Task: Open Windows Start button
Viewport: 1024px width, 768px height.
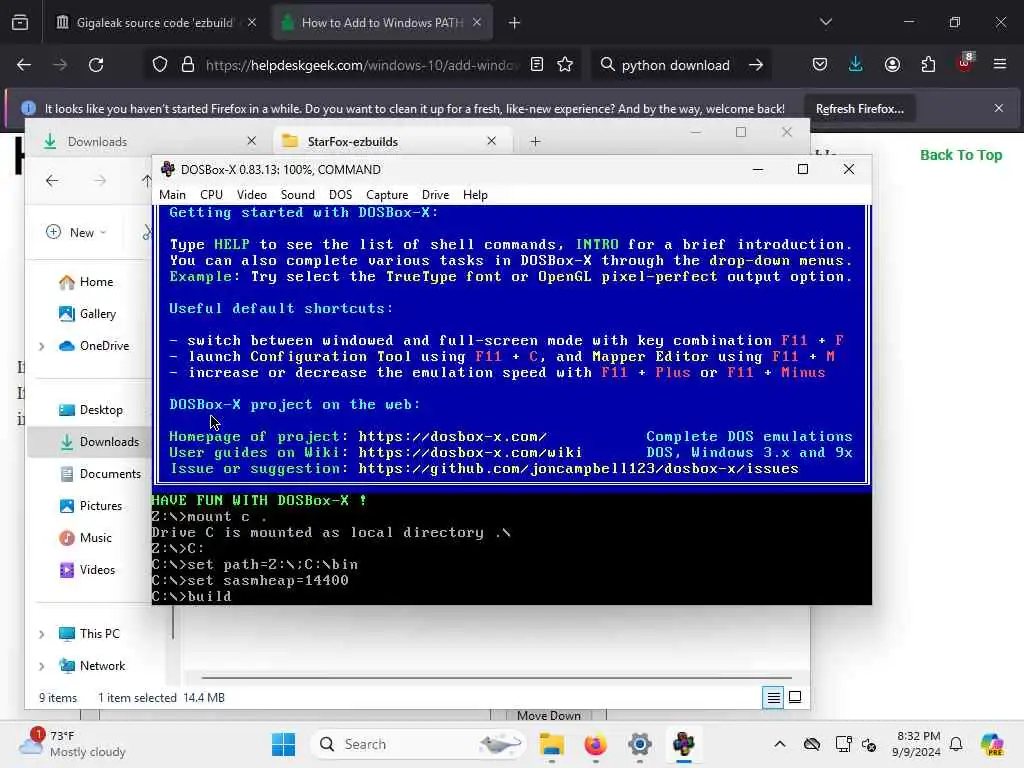Action: (x=283, y=744)
